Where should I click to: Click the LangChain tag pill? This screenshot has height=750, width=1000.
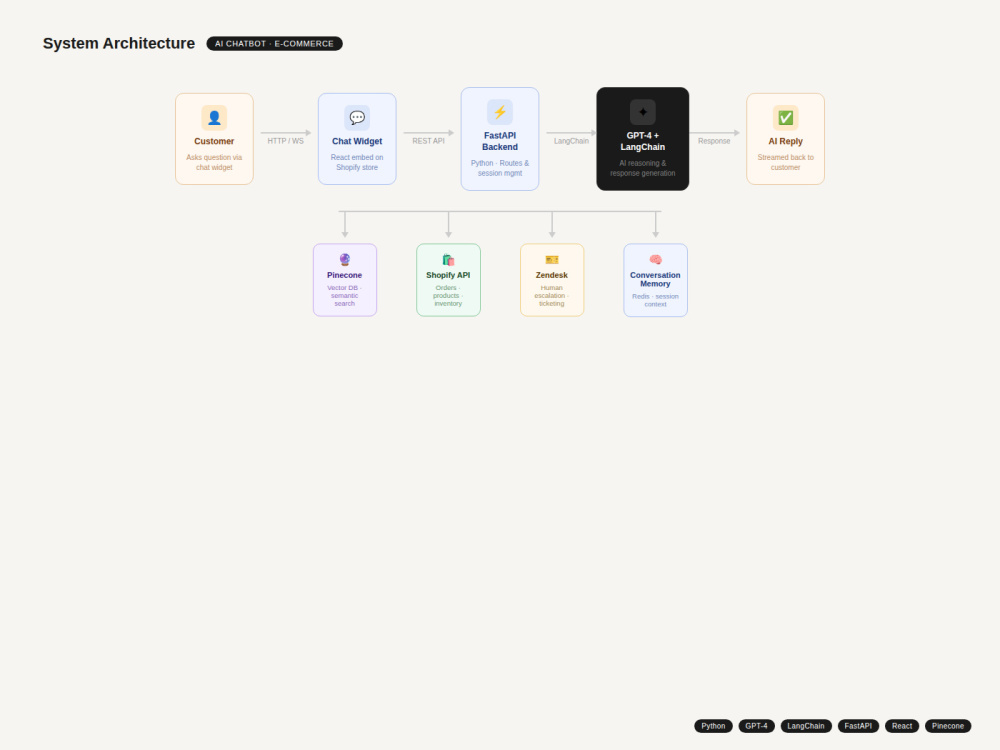click(805, 726)
